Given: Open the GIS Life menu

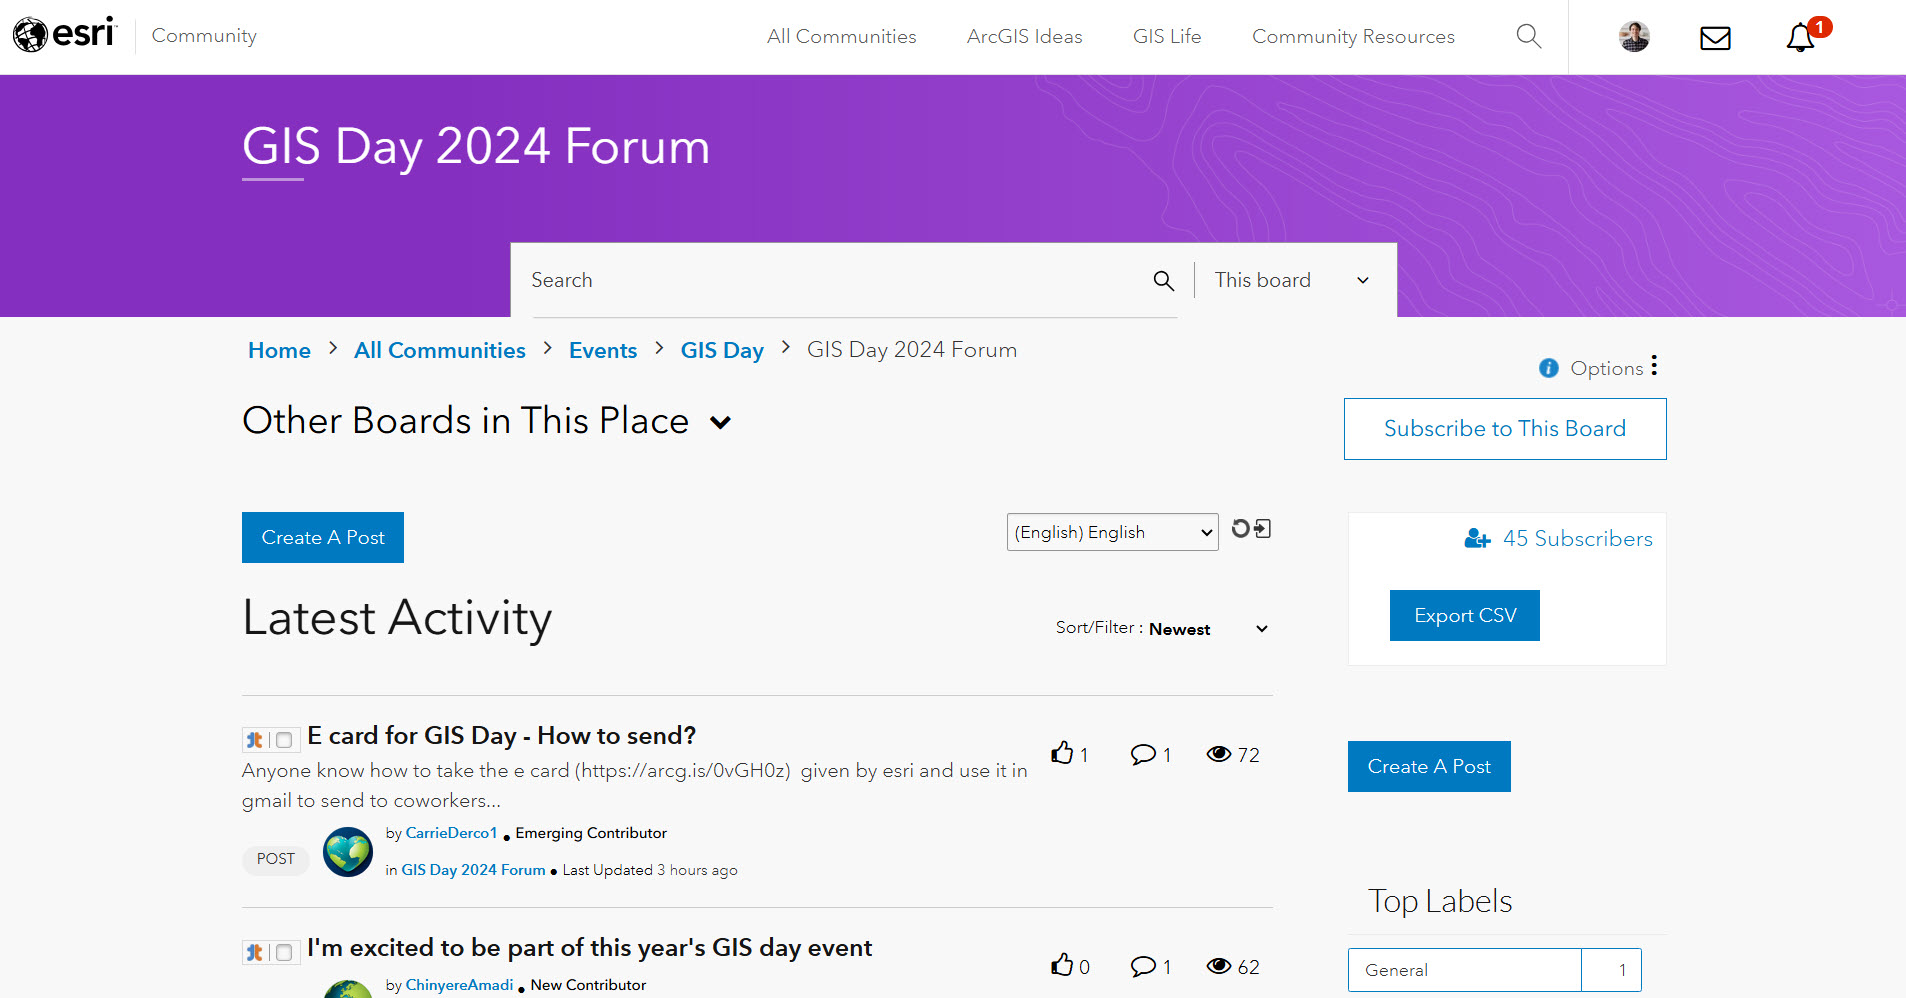Looking at the screenshot, I should [1166, 36].
